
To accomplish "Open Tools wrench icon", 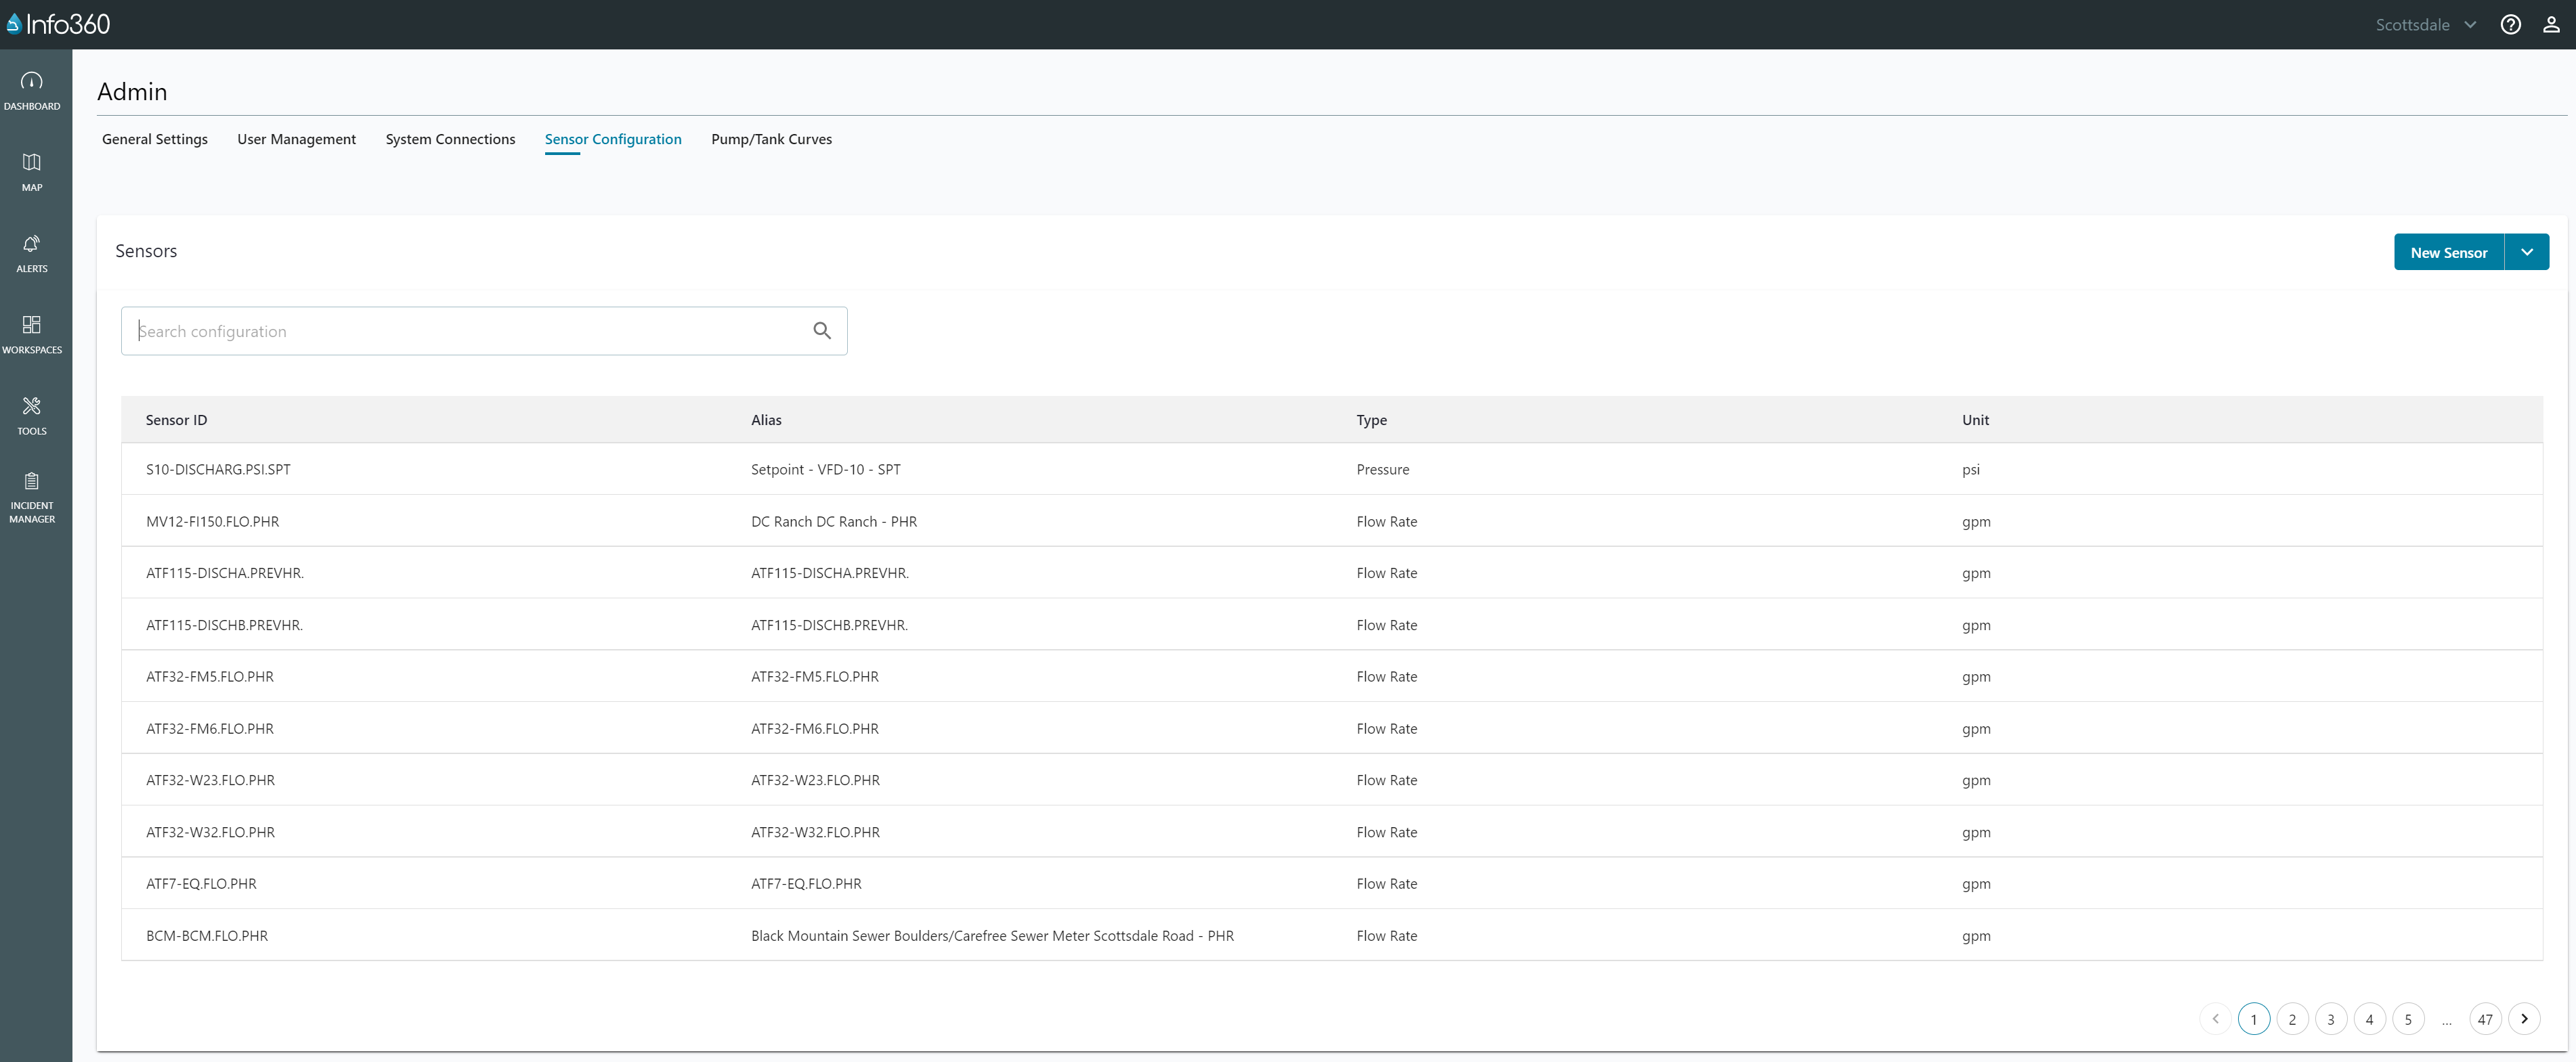I will [32, 414].
